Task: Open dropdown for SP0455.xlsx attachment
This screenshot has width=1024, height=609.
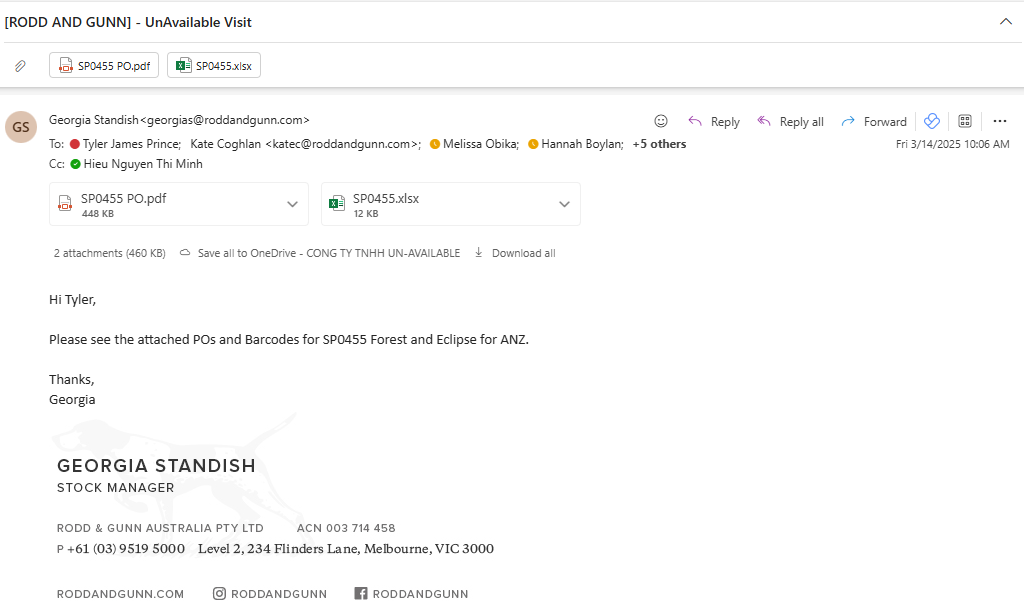Action: (564, 204)
